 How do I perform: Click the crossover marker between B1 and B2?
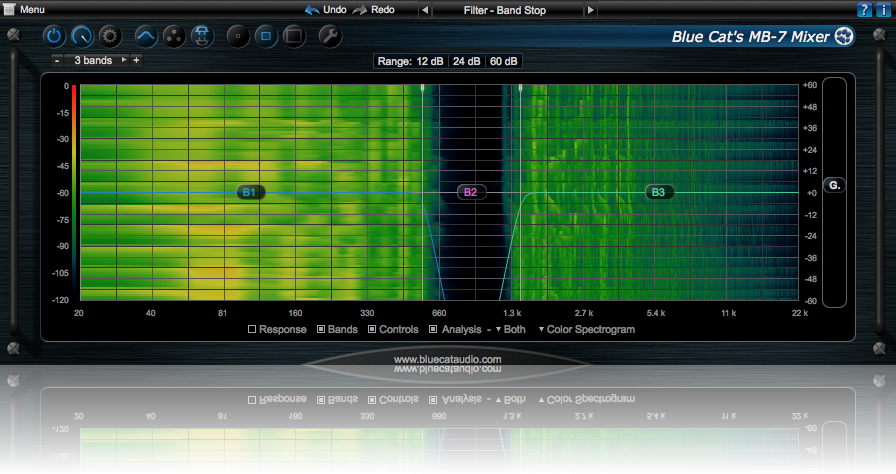423,89
